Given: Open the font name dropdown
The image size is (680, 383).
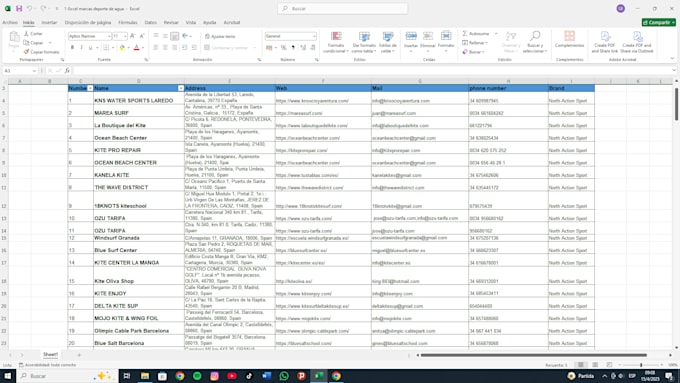Looking at the screenshot, I should click(x=109, y=36).
